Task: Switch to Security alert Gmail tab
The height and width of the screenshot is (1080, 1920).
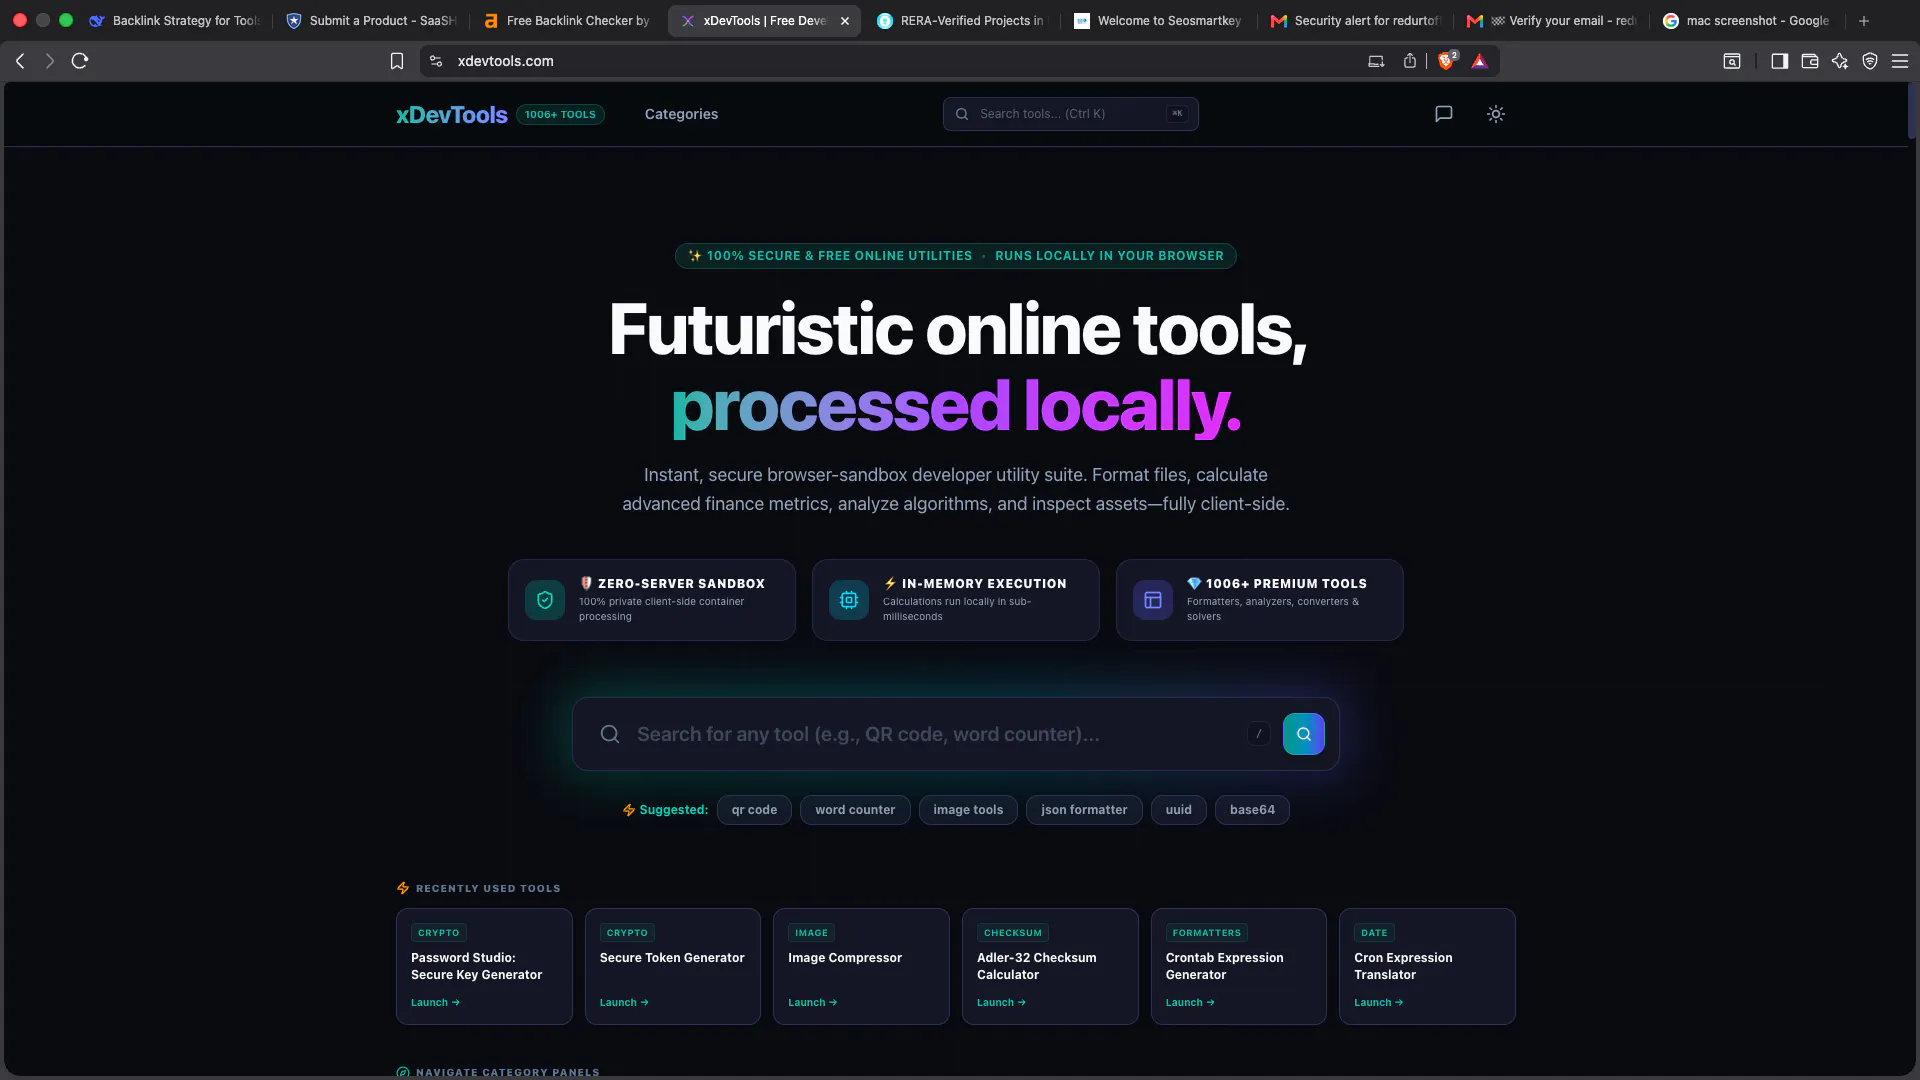Action: tap(1355, 20)
